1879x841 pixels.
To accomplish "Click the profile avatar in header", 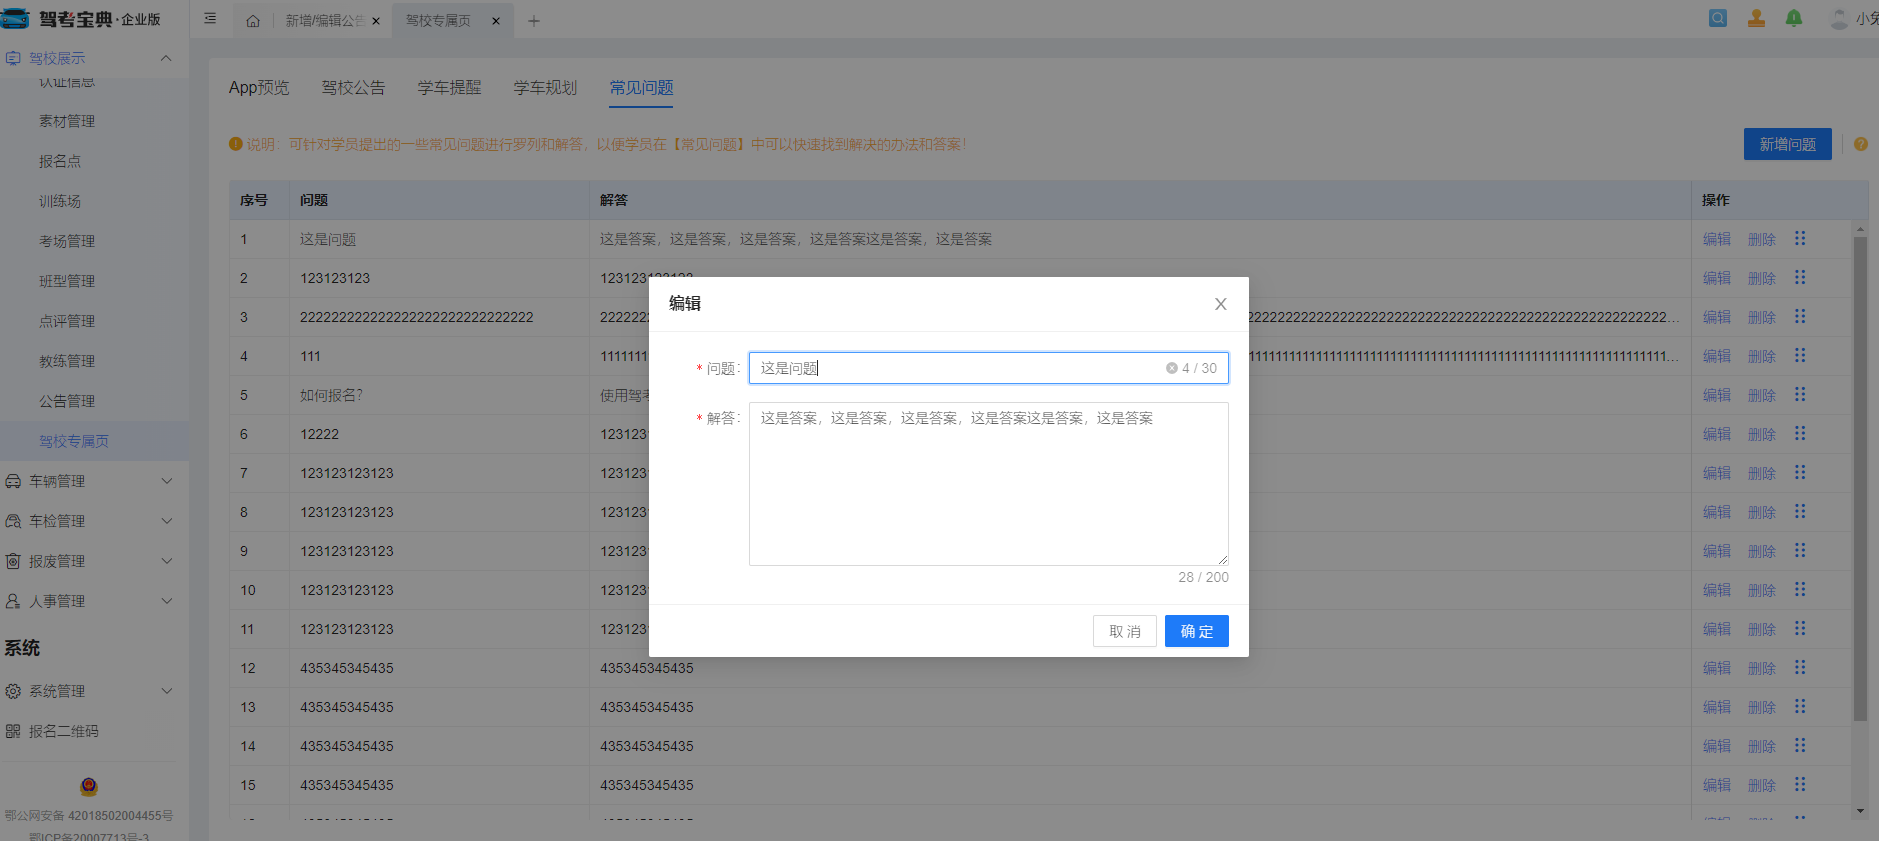I will 1838,18.
